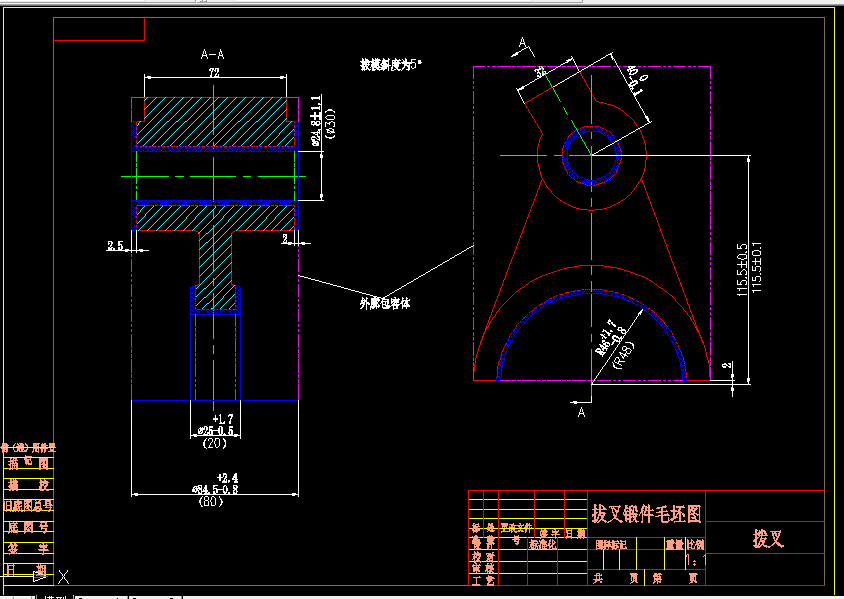The height and width of the screenshot is (599, 844).
Task: Select the 工艺 row label
Action: [483, 580]
